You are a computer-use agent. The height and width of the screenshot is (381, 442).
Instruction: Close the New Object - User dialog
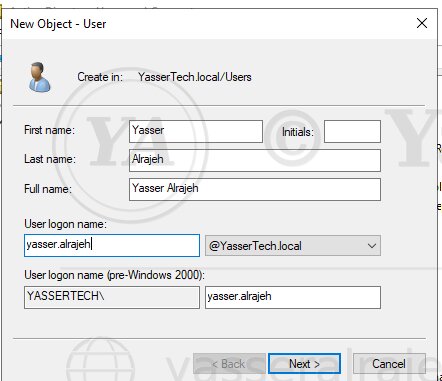point(422,23)
